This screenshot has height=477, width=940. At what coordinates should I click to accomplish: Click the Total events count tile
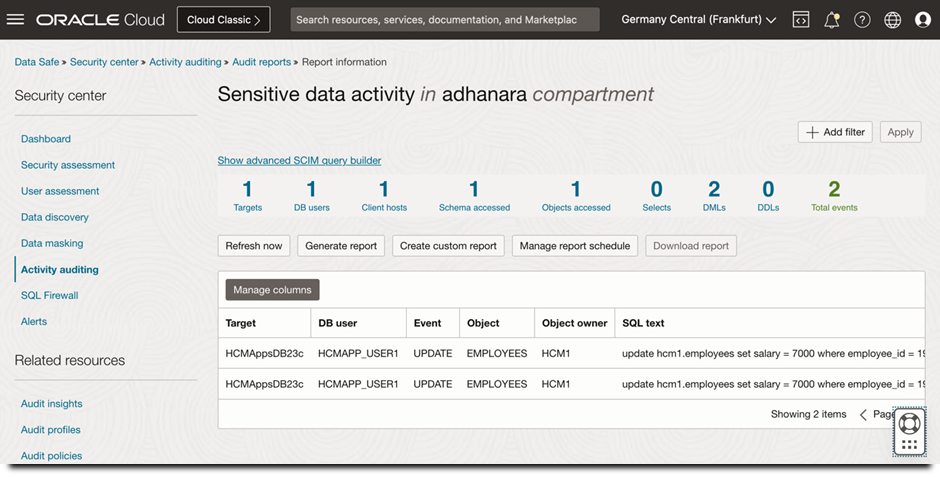coord(834,197)
